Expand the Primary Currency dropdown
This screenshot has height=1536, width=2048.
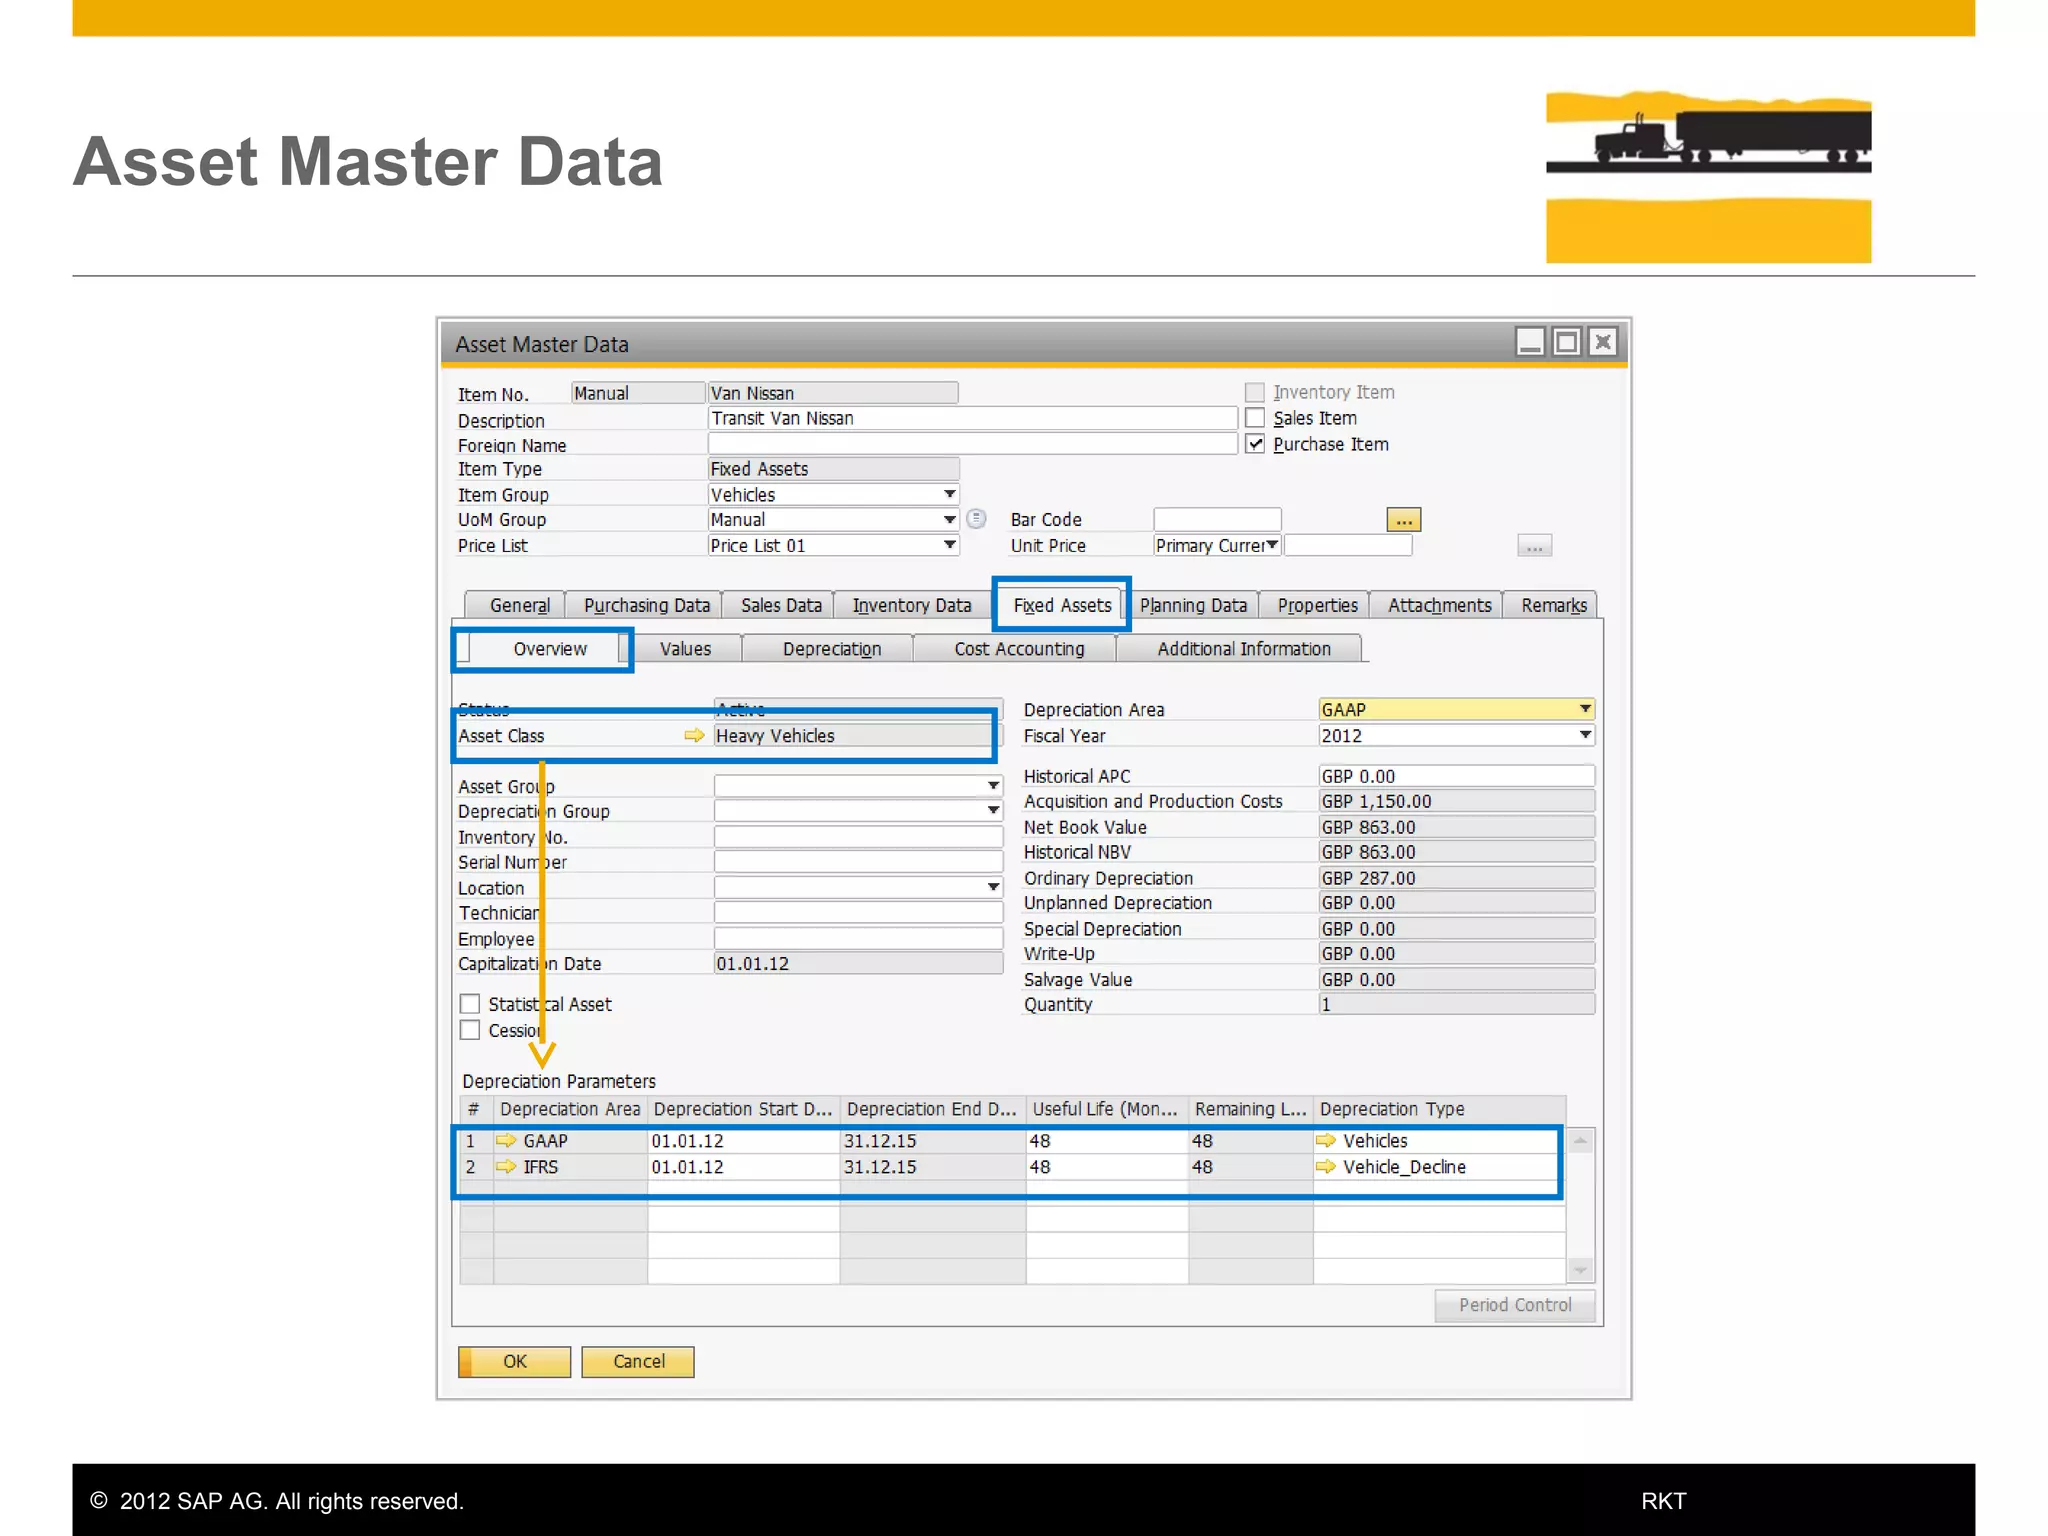tap(1272, 545)
